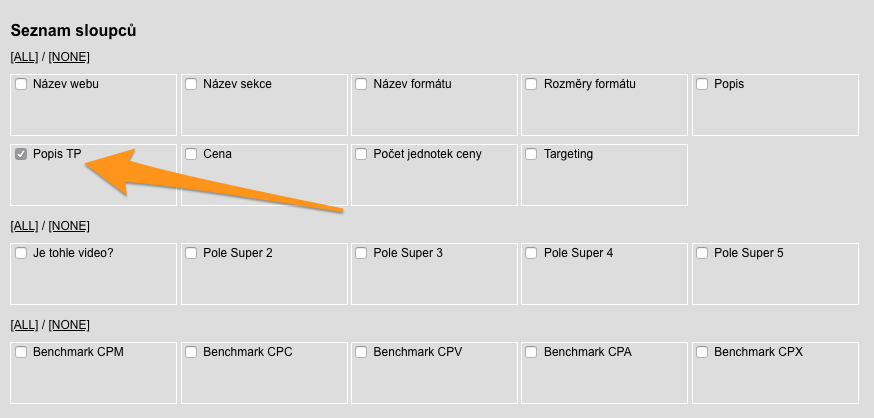This screenshot has height=418, width=874.
Task: Enable the Název sekce column
Action: click(191, 85)
